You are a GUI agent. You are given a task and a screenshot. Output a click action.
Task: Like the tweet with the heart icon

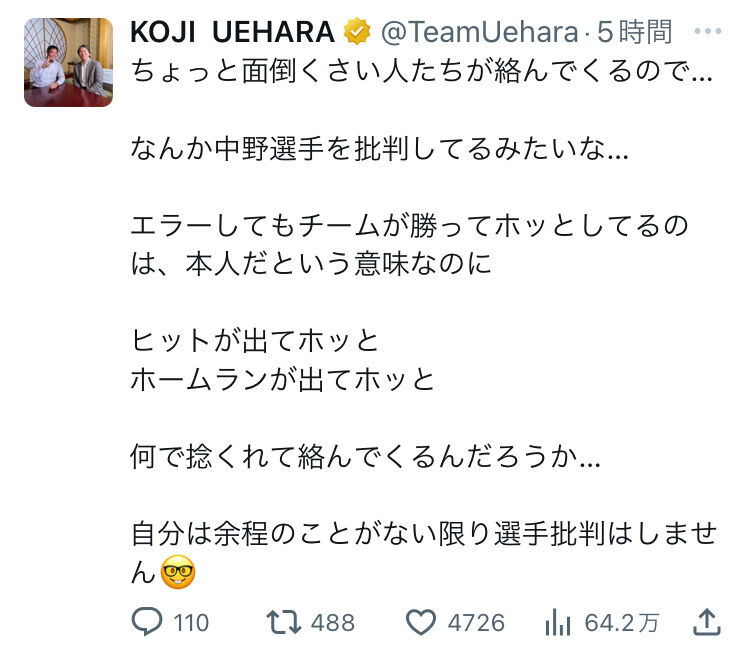[x=422, y=622]
